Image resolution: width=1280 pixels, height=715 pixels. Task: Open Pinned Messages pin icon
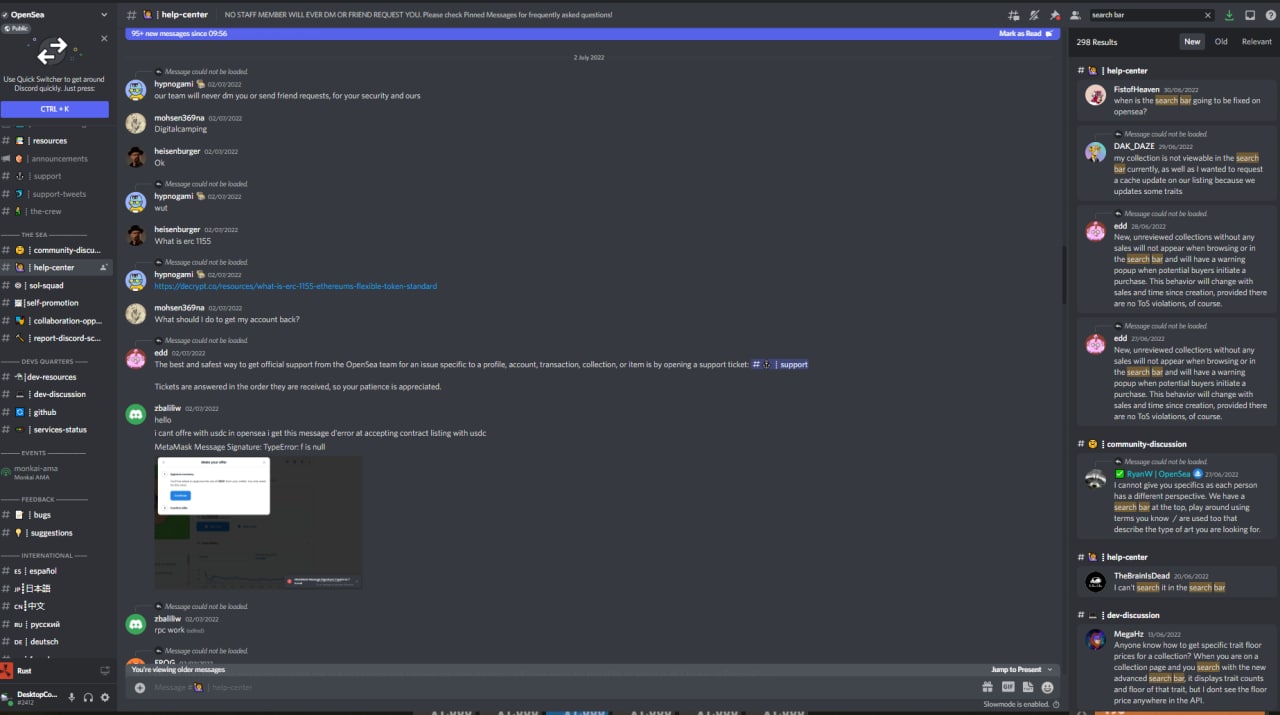pyautogui.click(x=1054, y=15)
